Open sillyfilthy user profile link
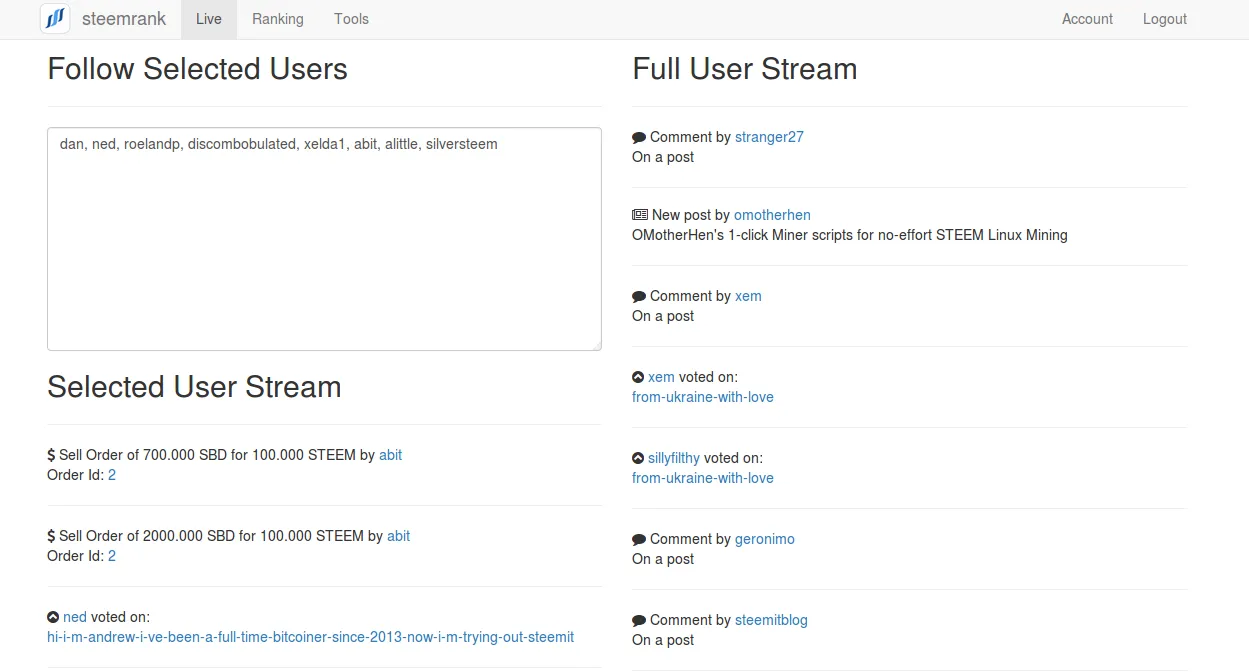This screenshot has width=1249, height=672. point(674,458)
